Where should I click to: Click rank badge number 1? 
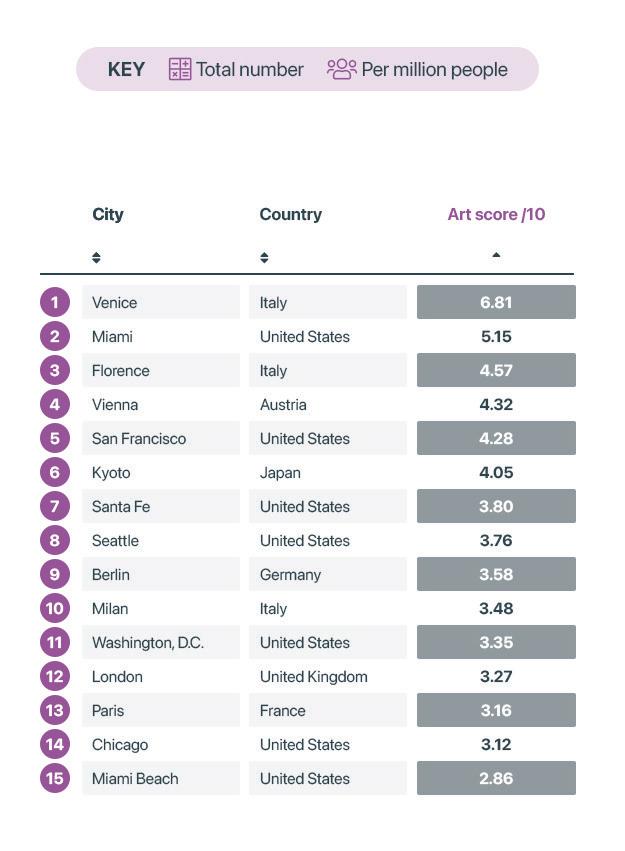(55, 302)
